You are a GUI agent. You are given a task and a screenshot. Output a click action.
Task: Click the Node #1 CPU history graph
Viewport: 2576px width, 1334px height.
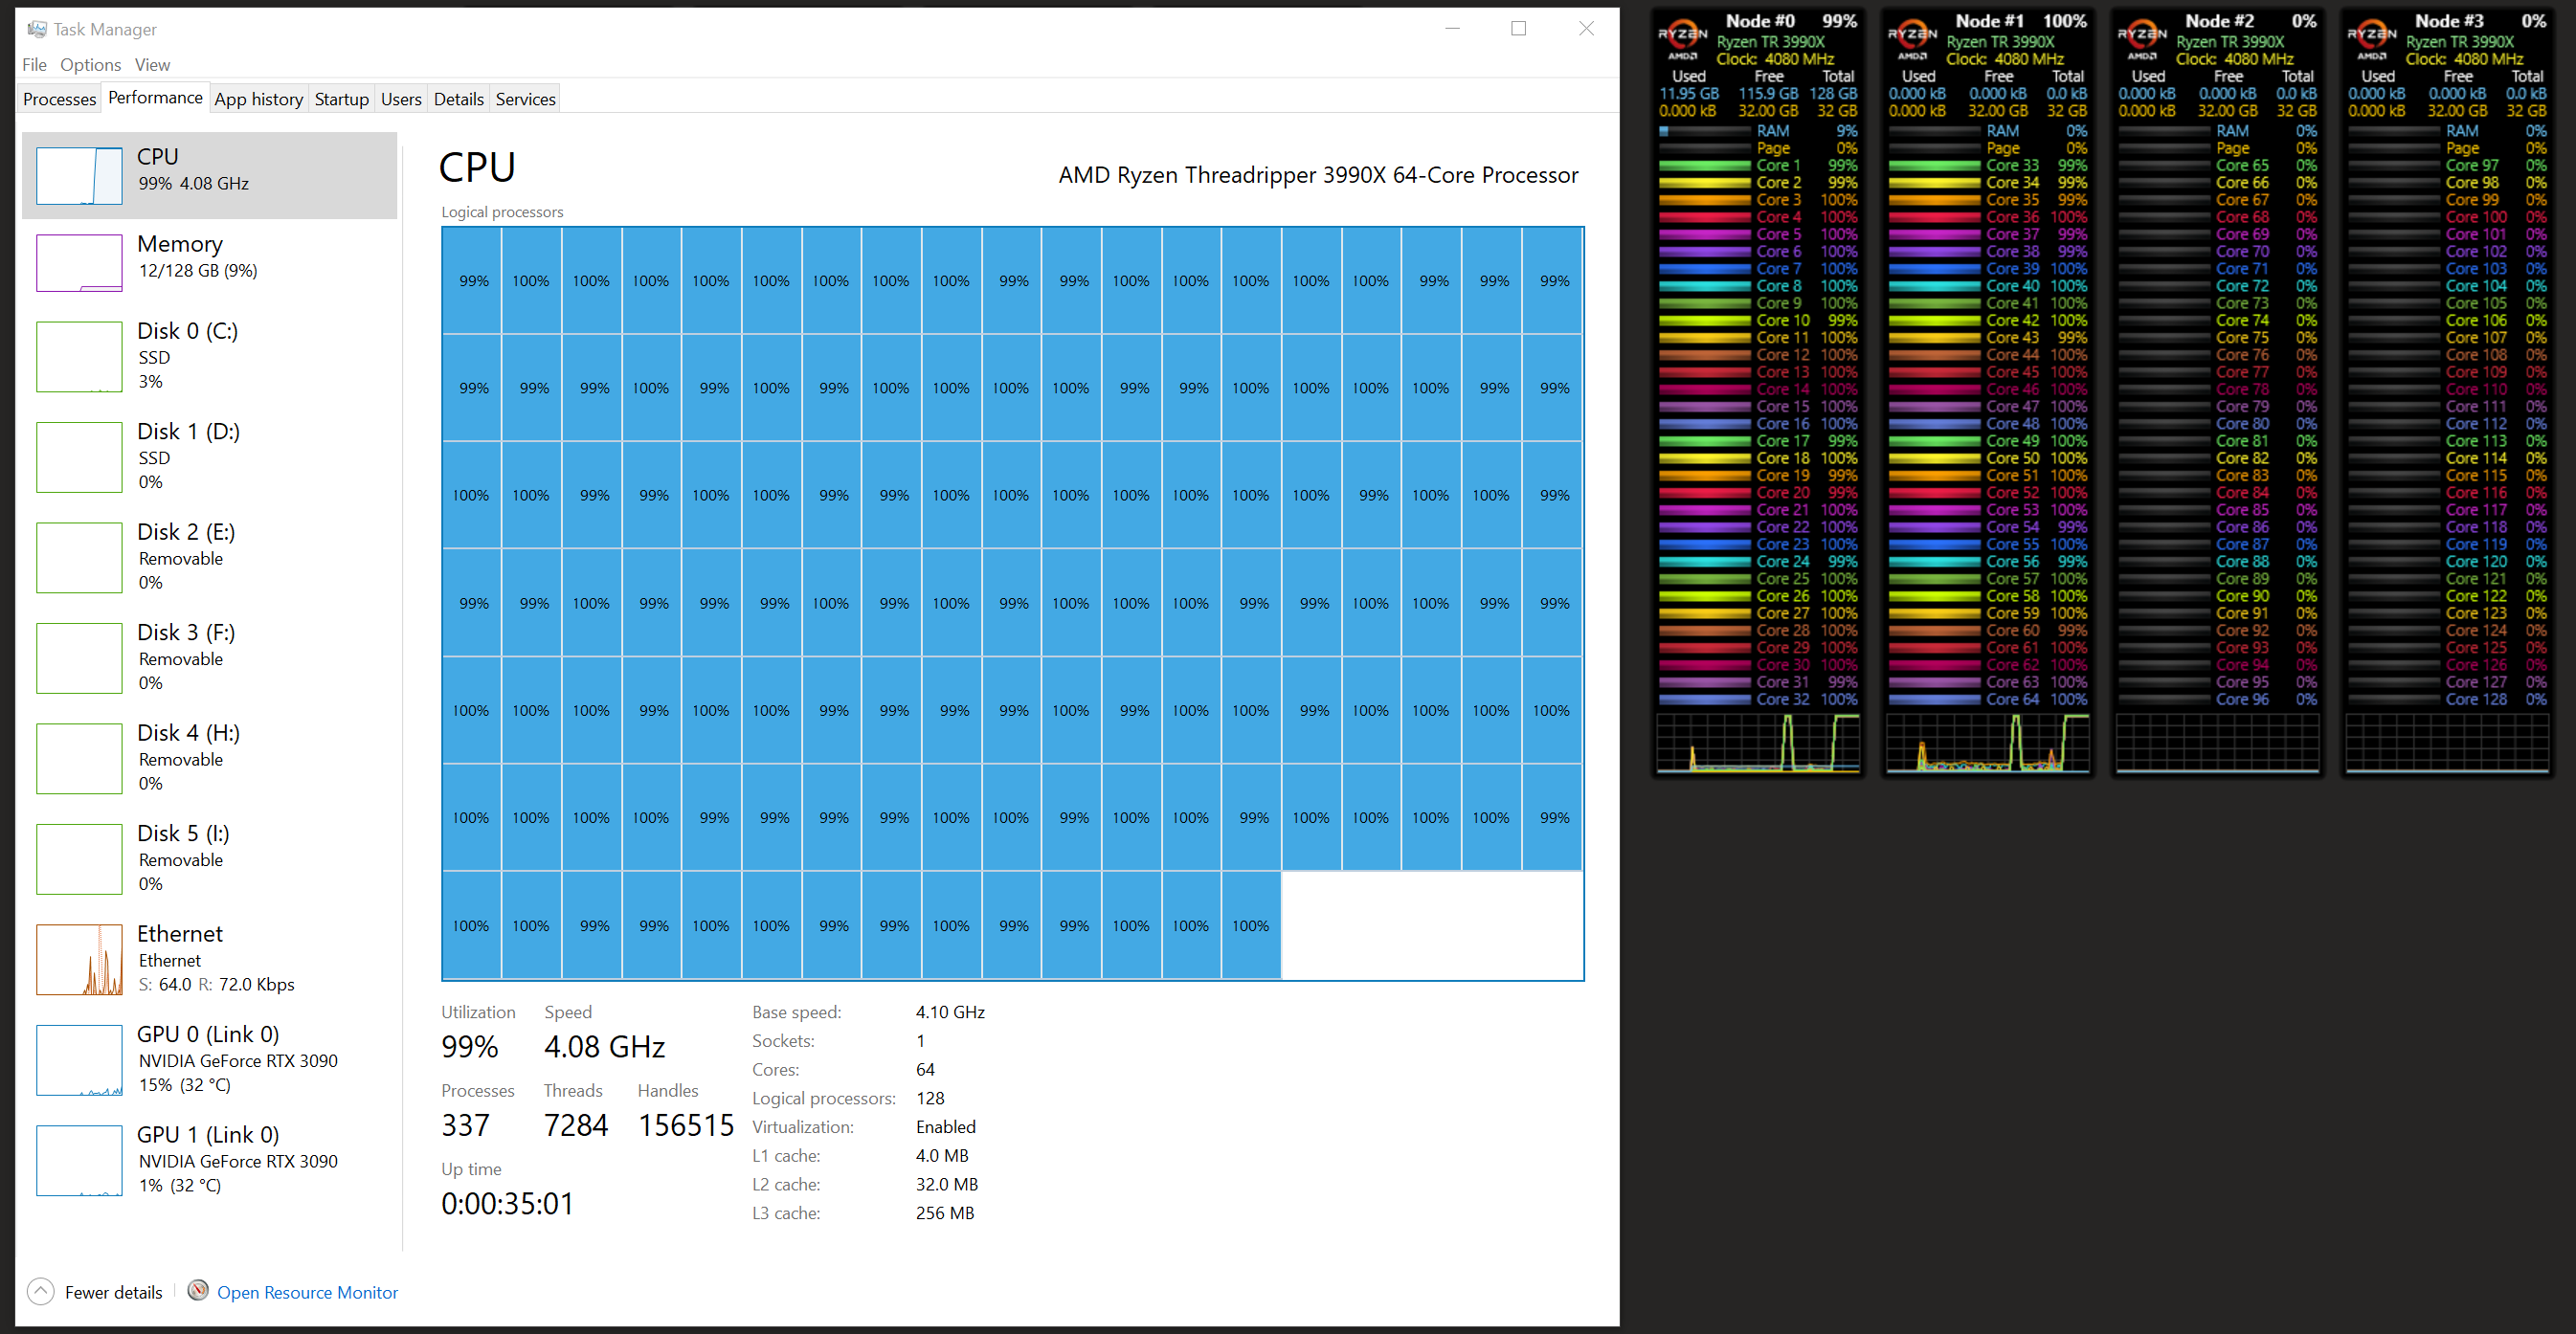coord(1986,741)
